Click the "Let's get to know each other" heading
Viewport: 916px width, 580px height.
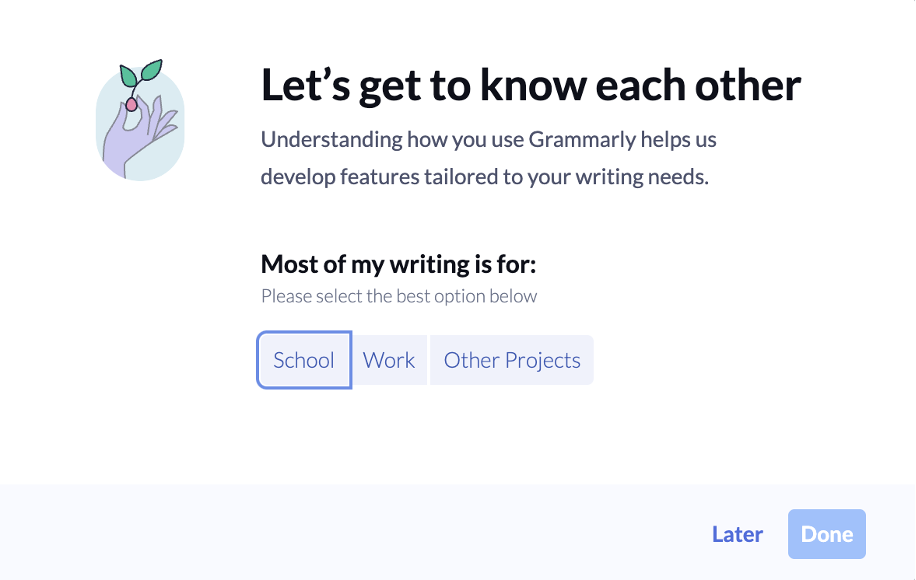pos(530,86)
